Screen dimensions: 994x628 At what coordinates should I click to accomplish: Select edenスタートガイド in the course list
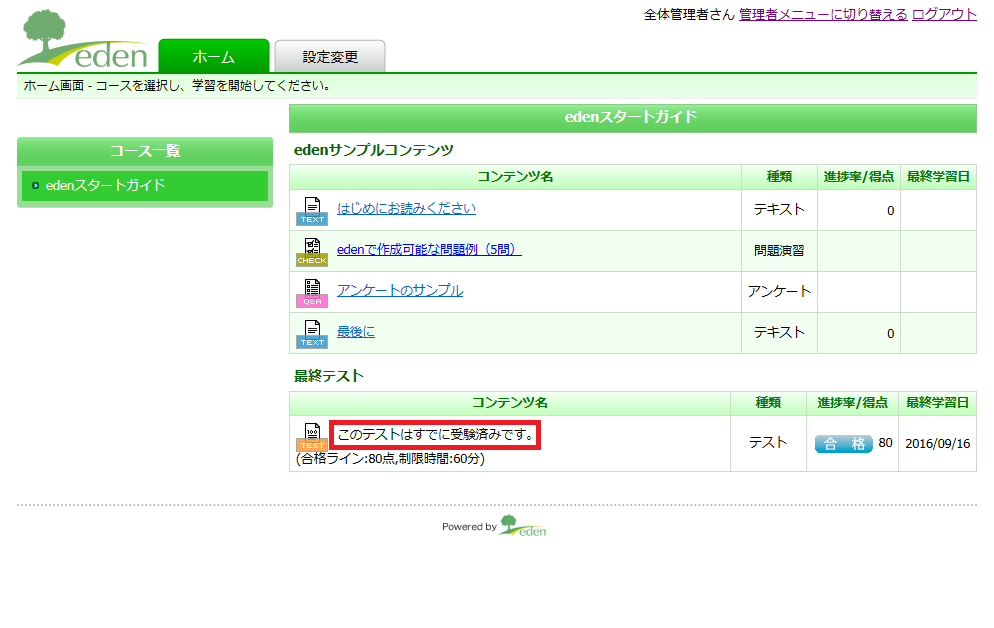[x=145, y=186]
